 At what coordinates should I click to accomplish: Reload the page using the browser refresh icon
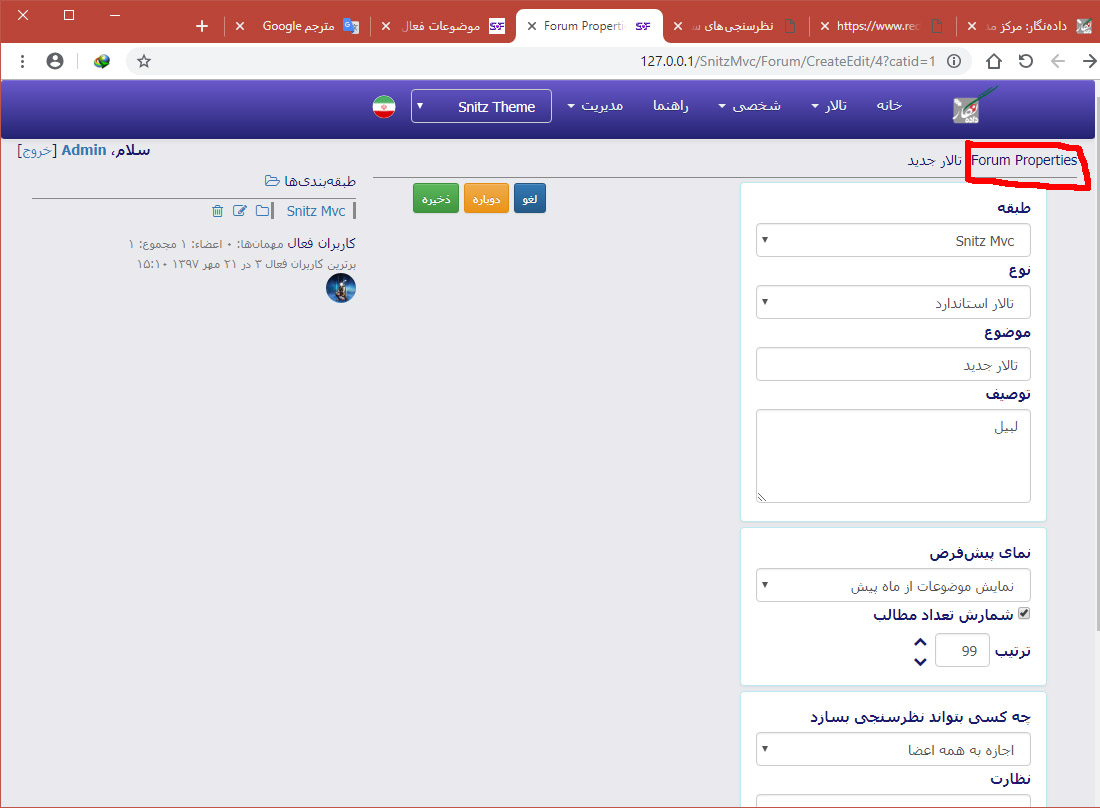(1026, 62)
